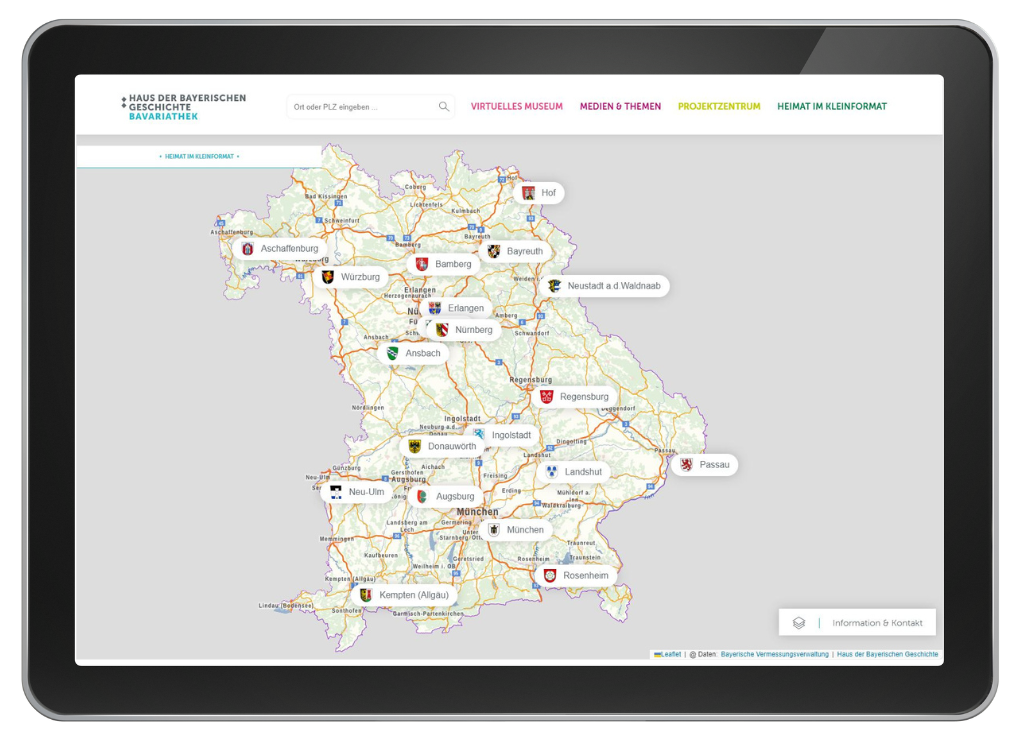Screen dimensions: 1017x735
Task: Go to Medien & Themen menu
Action: tap(620, 107)
